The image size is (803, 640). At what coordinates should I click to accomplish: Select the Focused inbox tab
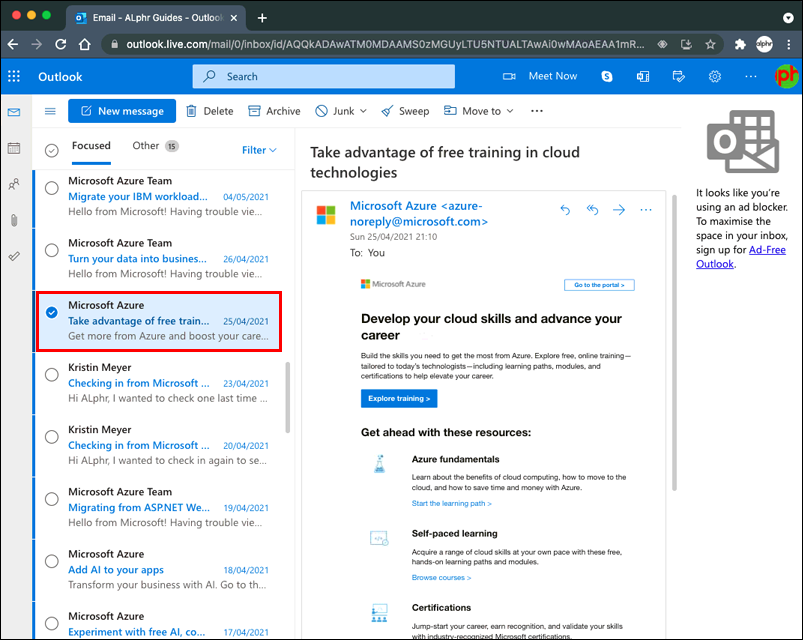pos(91,146)
